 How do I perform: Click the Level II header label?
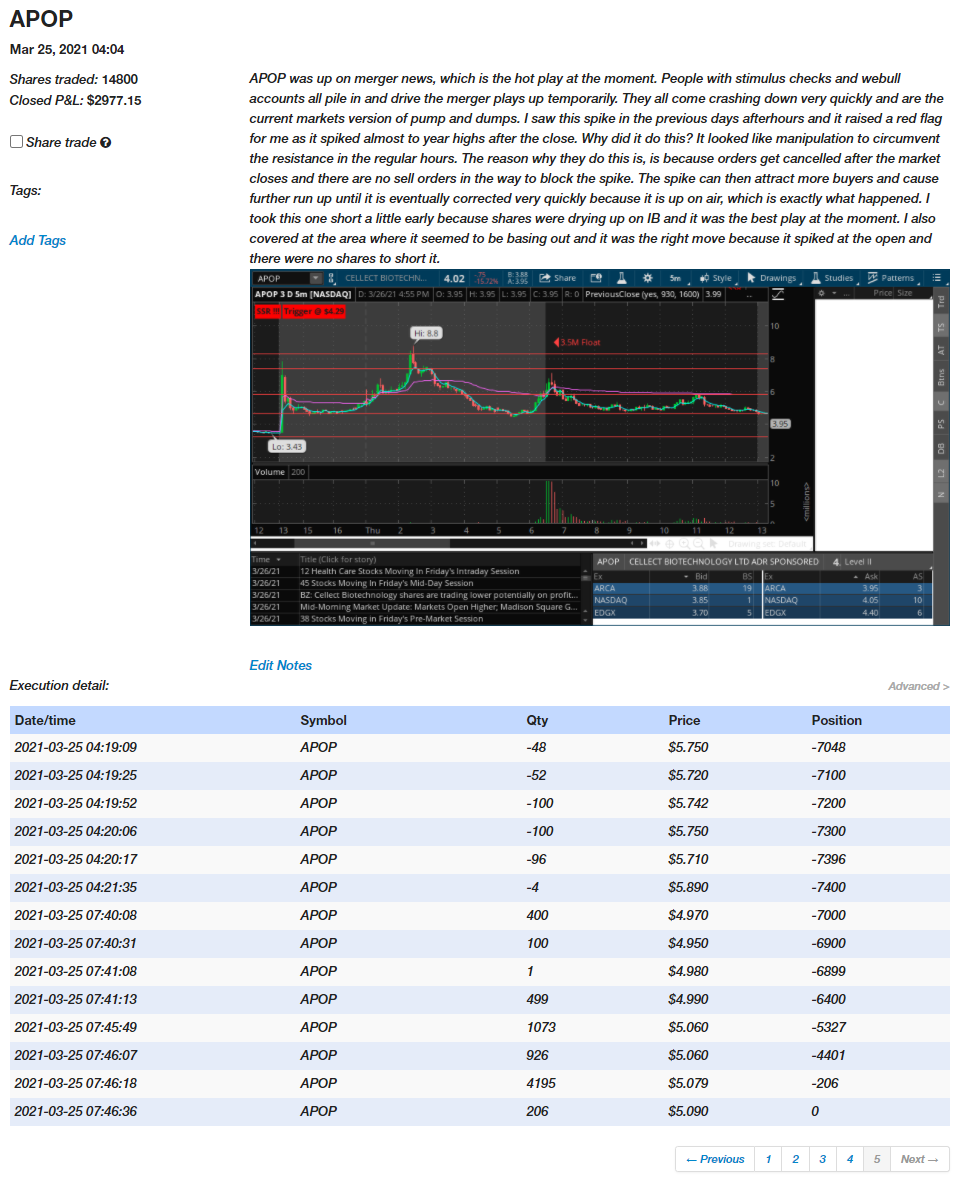pos(858,562)
